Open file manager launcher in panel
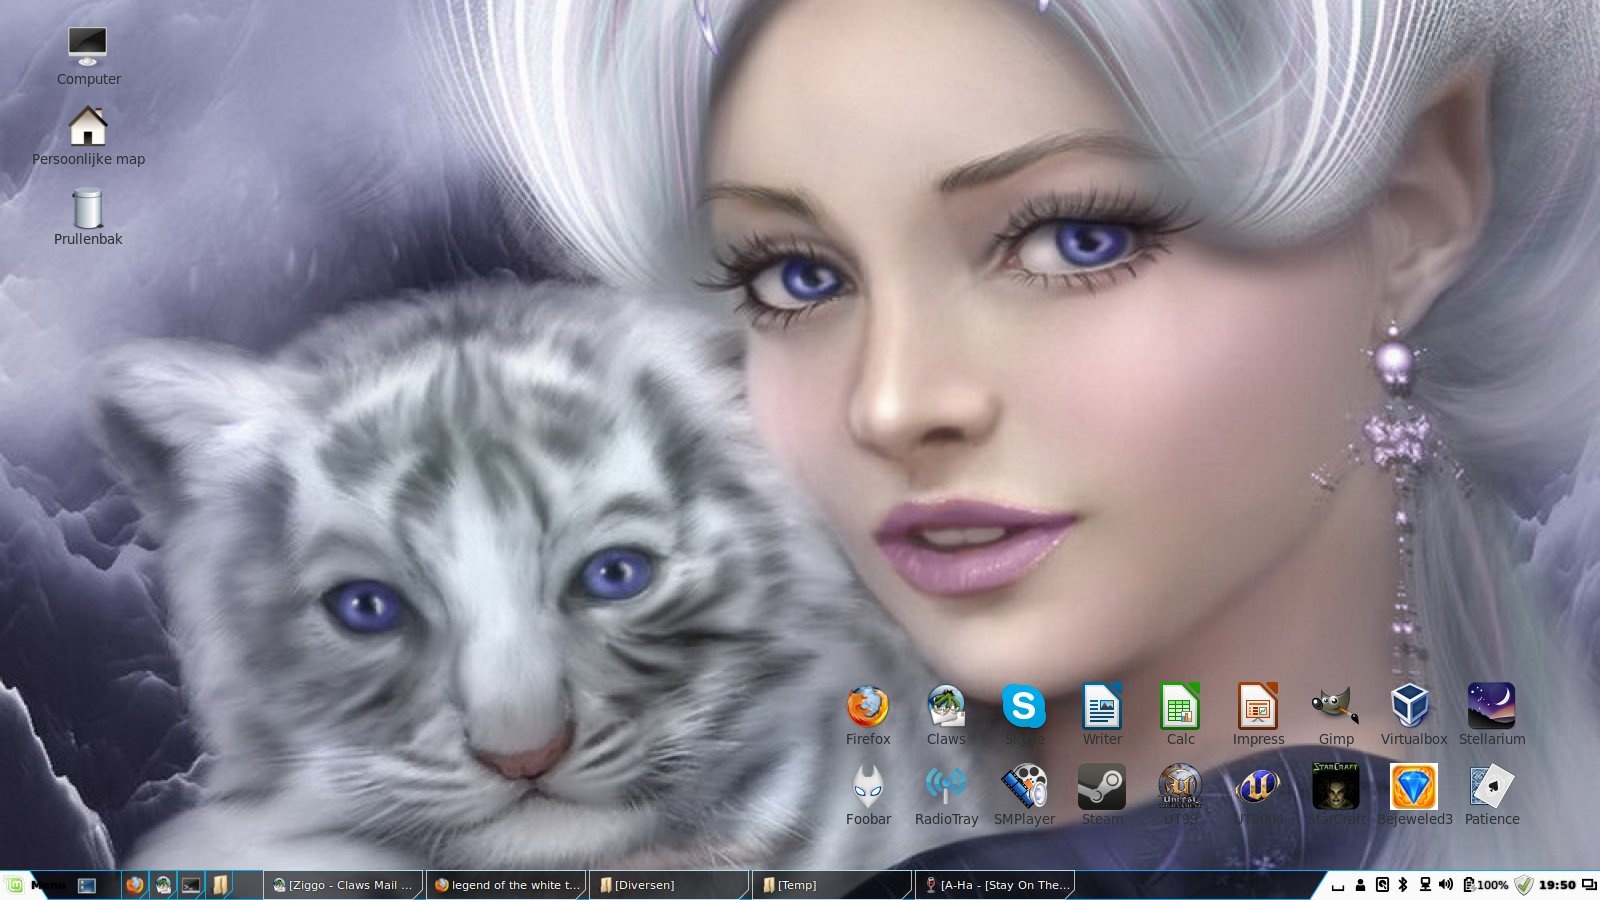1600x900 pixels. click(x=219, y=885)
